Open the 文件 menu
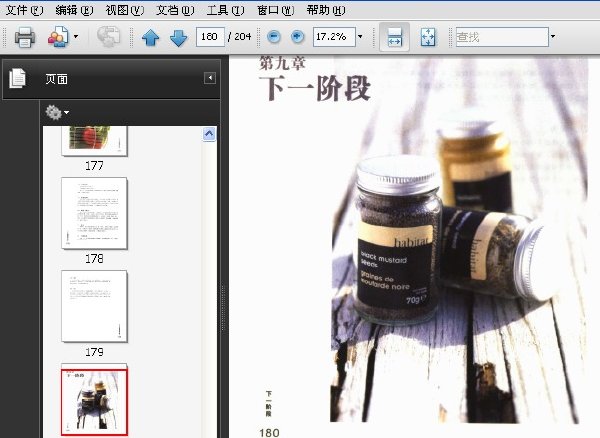This screenshot has width=600, height=438. coord(24,10)
